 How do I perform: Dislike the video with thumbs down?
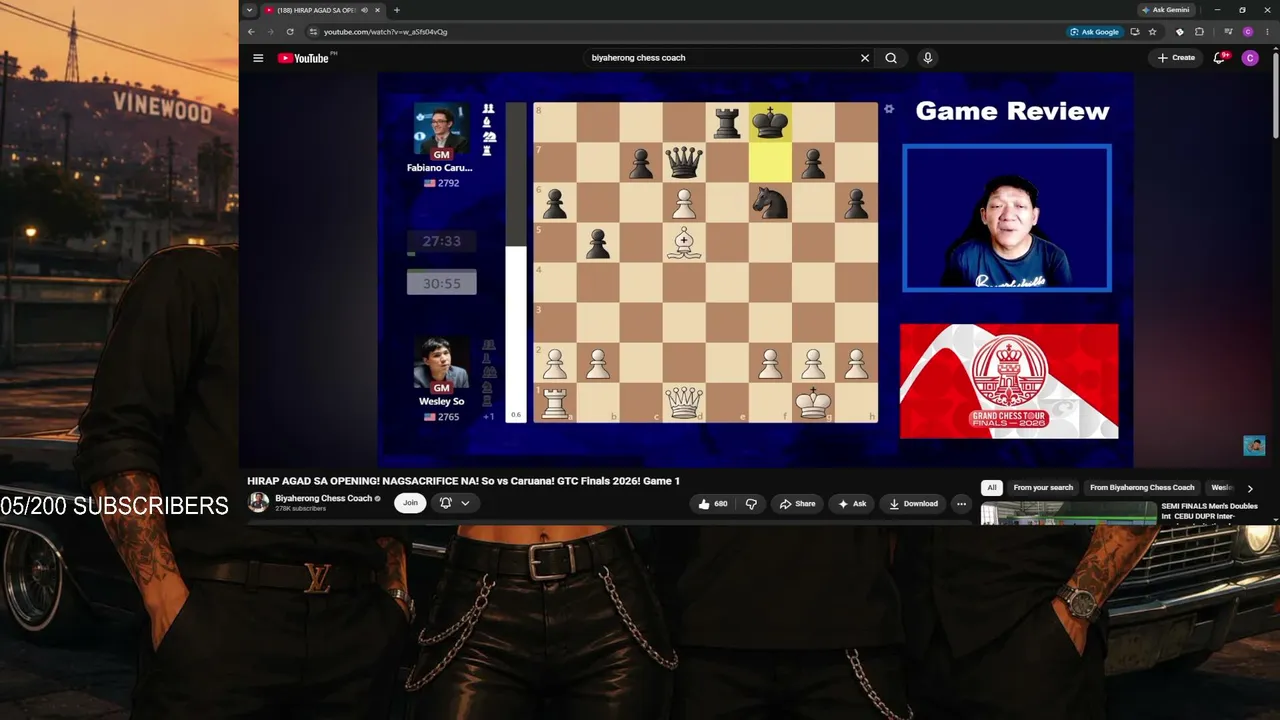tap(751, 504)
